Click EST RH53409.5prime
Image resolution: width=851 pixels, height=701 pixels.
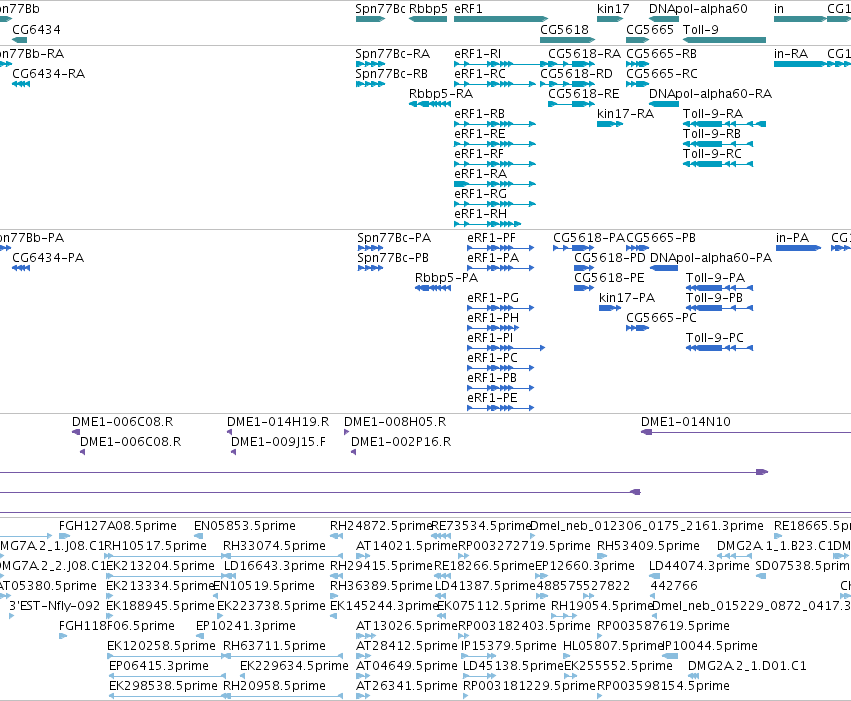point(648,545)
